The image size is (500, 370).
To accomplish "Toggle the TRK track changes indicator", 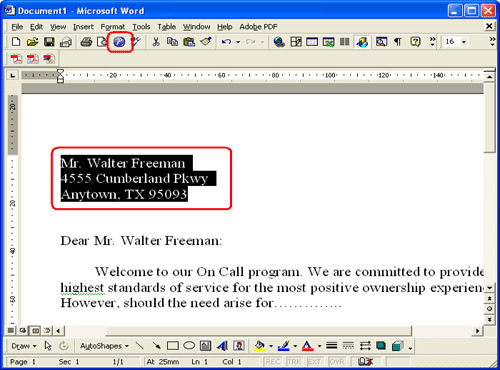I will (x=294, y=362).
